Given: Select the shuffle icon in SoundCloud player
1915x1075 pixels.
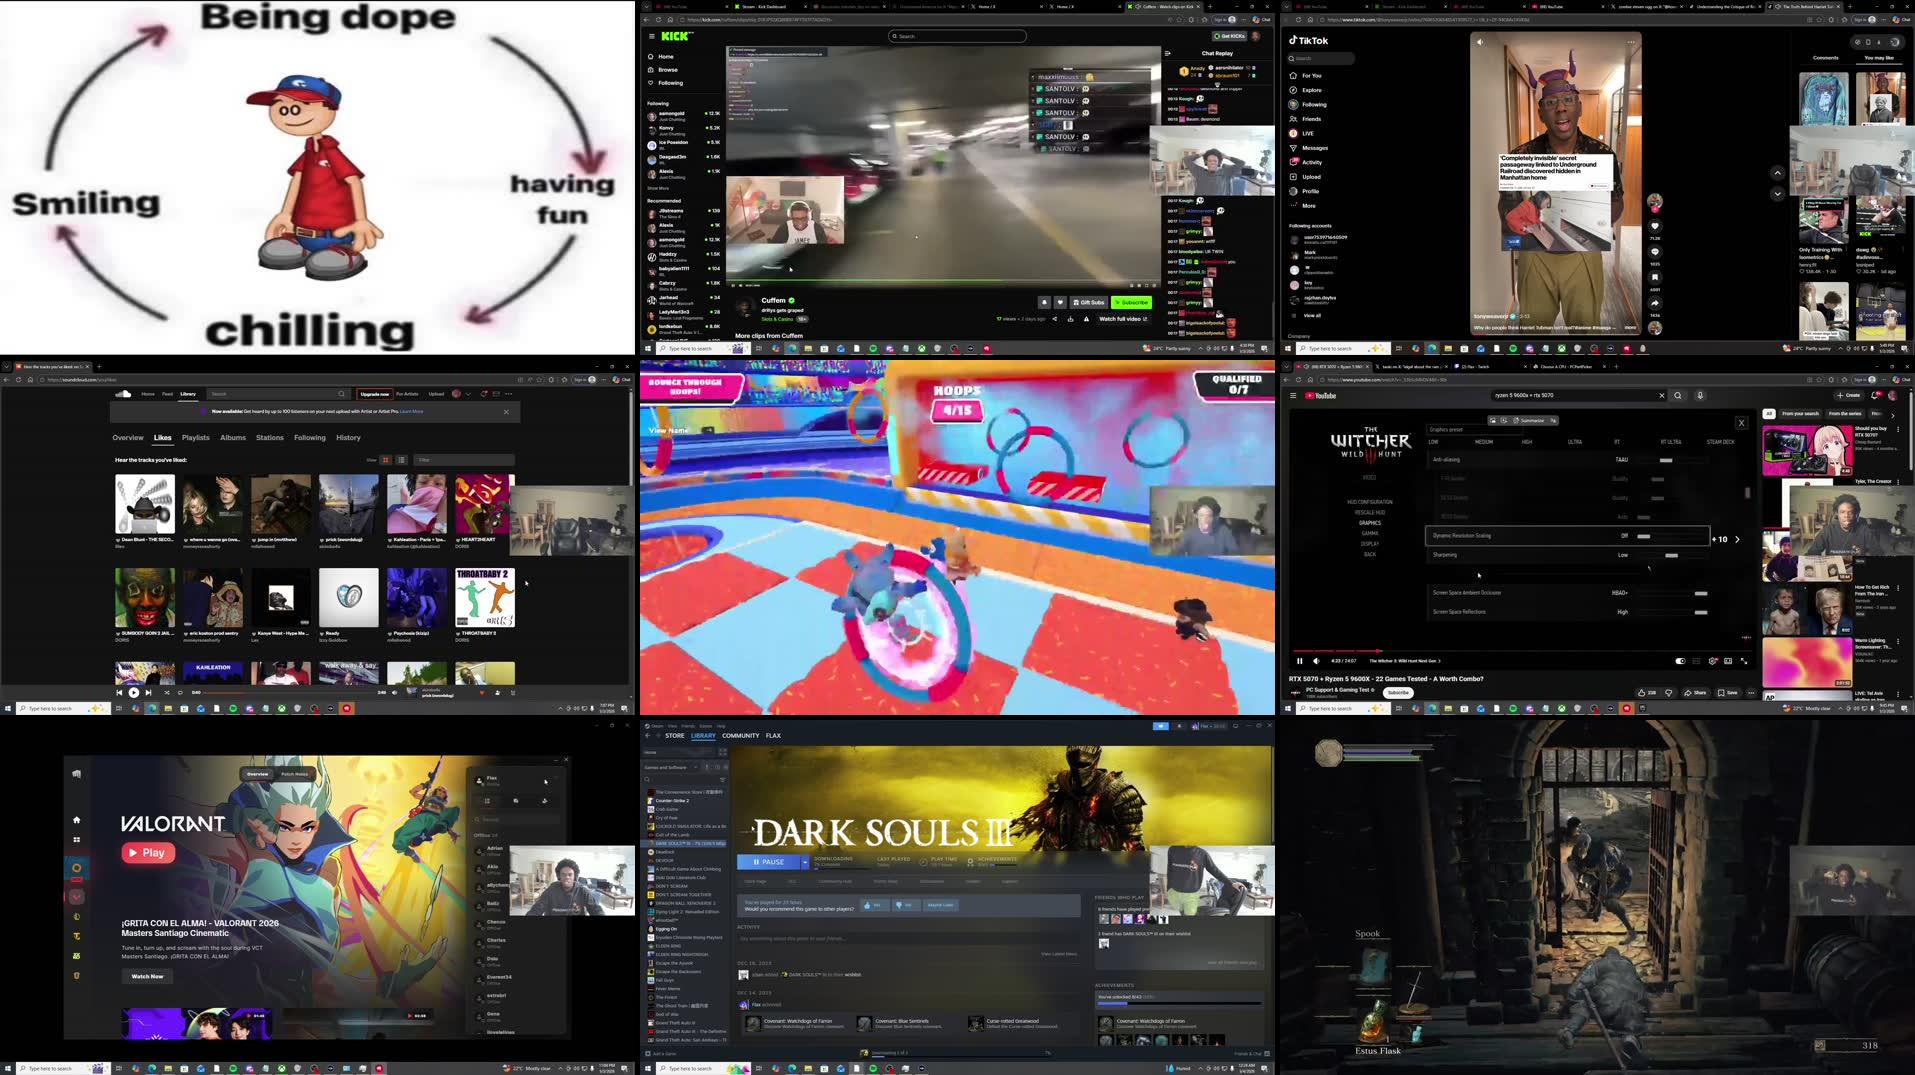Looking at the screenshot, I should [166, 692].
